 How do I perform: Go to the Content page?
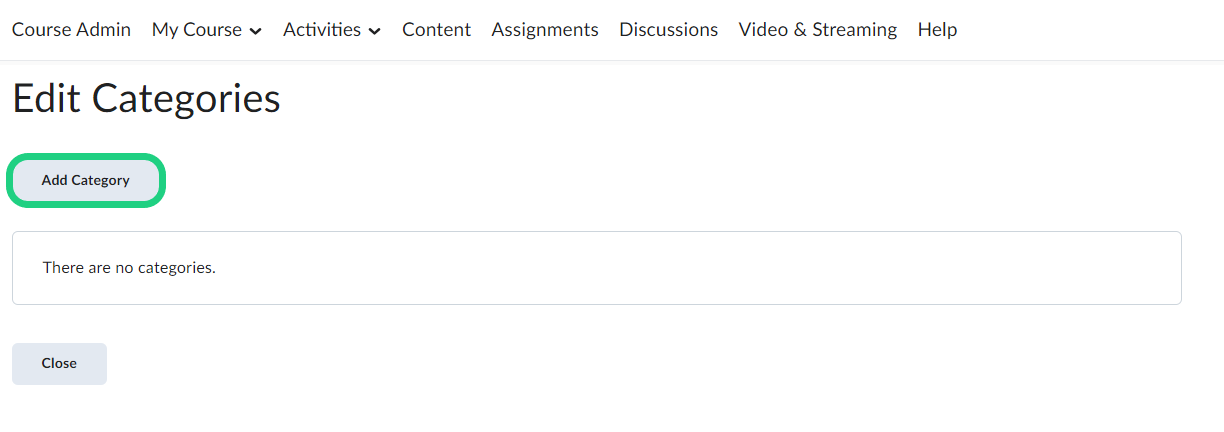(436, 30)
